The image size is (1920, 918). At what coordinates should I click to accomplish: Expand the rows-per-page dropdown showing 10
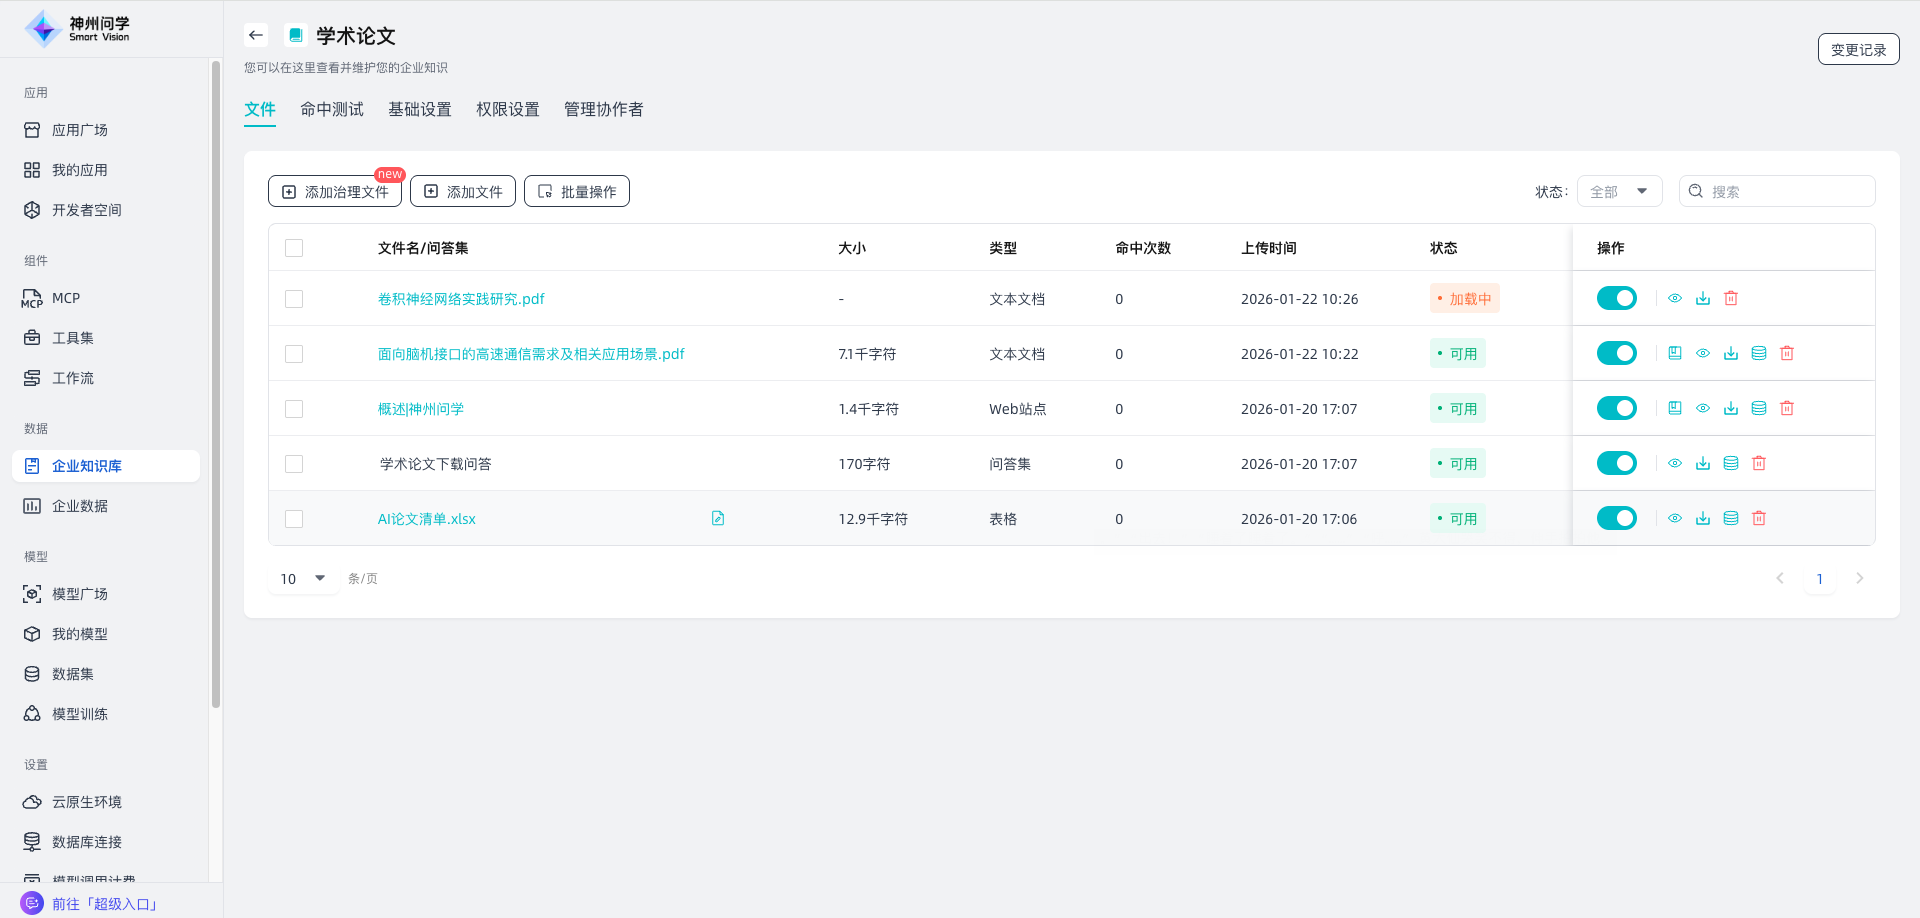tap(303, 578)
